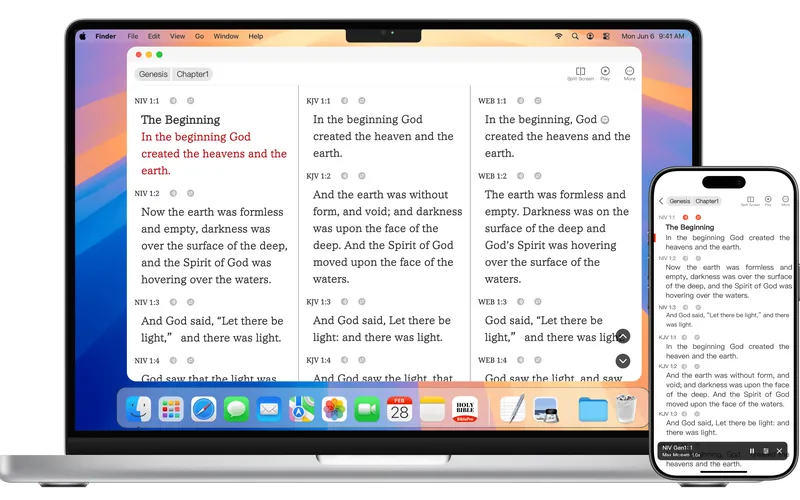Screen dimensions: 800x500
Task: Click the second round icon beside KJV 1:1 on Mac
Action: point(362,101)
